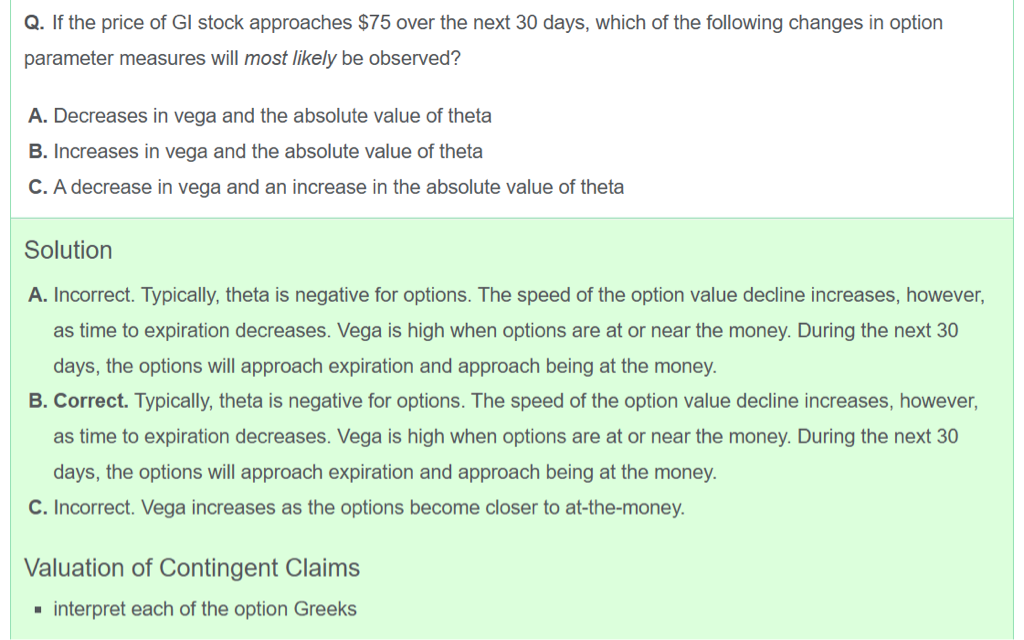The height and width of the screenshot is (640, 1024).
Task: Choose answer B, increases in vega and theta
Action: [268, 152]
